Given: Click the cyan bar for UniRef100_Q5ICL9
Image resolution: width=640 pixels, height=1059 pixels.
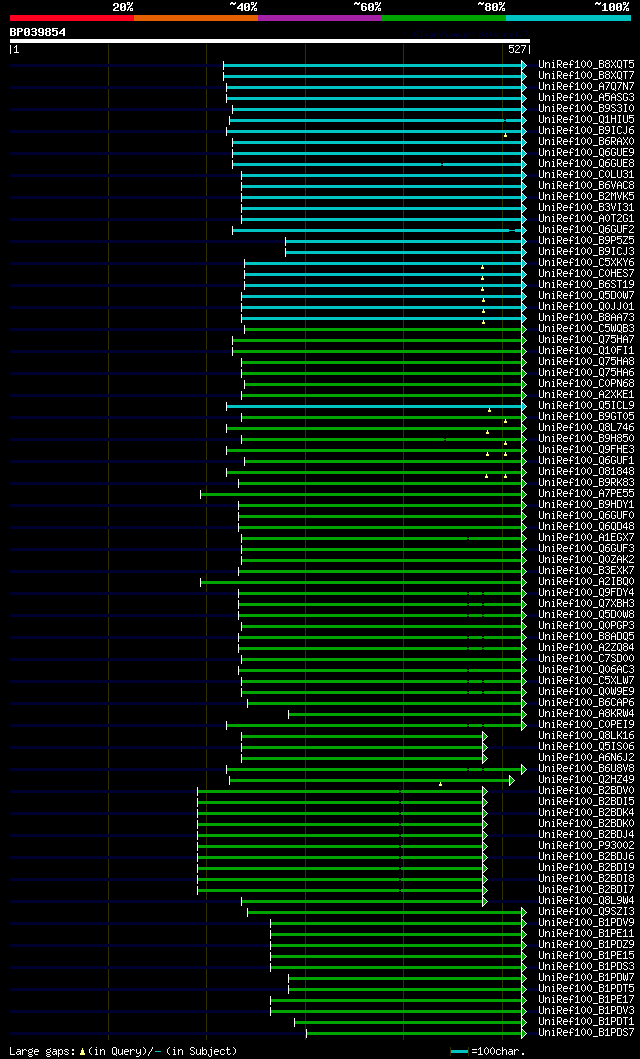Looking at the screenshot, I should (x=376, y=407).
